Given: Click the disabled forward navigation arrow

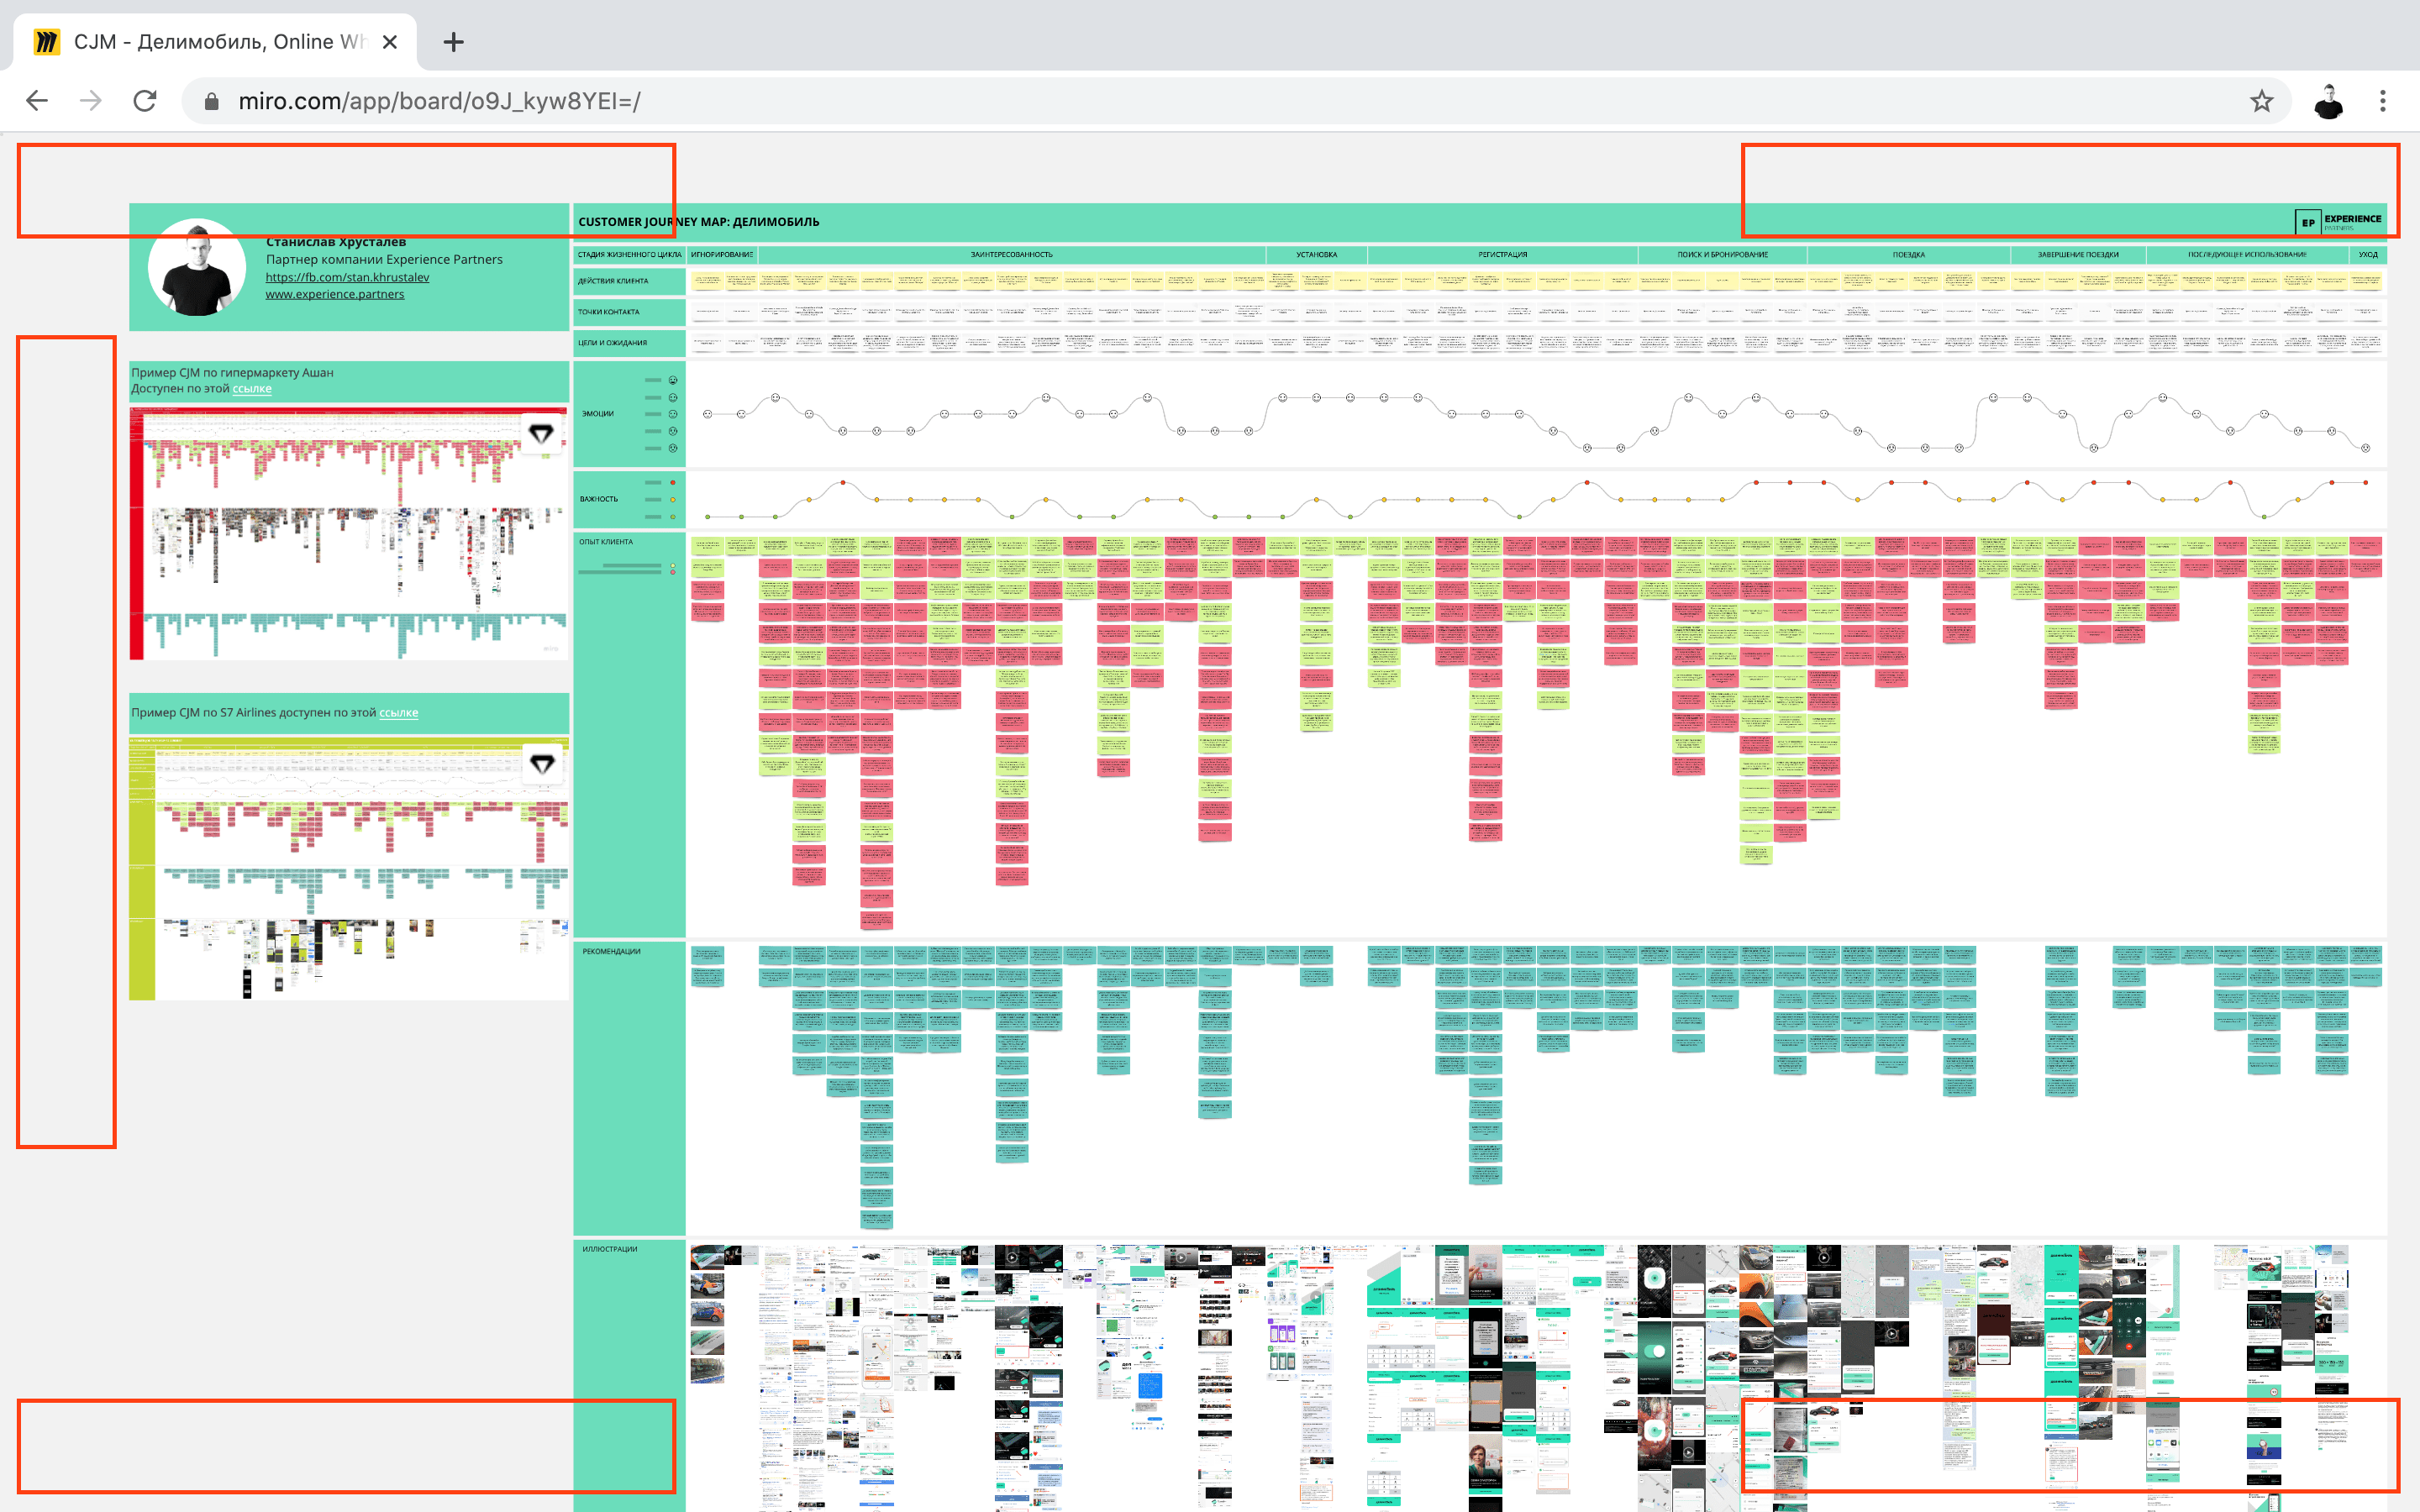Looking at the screenshot, I should 91,101.
